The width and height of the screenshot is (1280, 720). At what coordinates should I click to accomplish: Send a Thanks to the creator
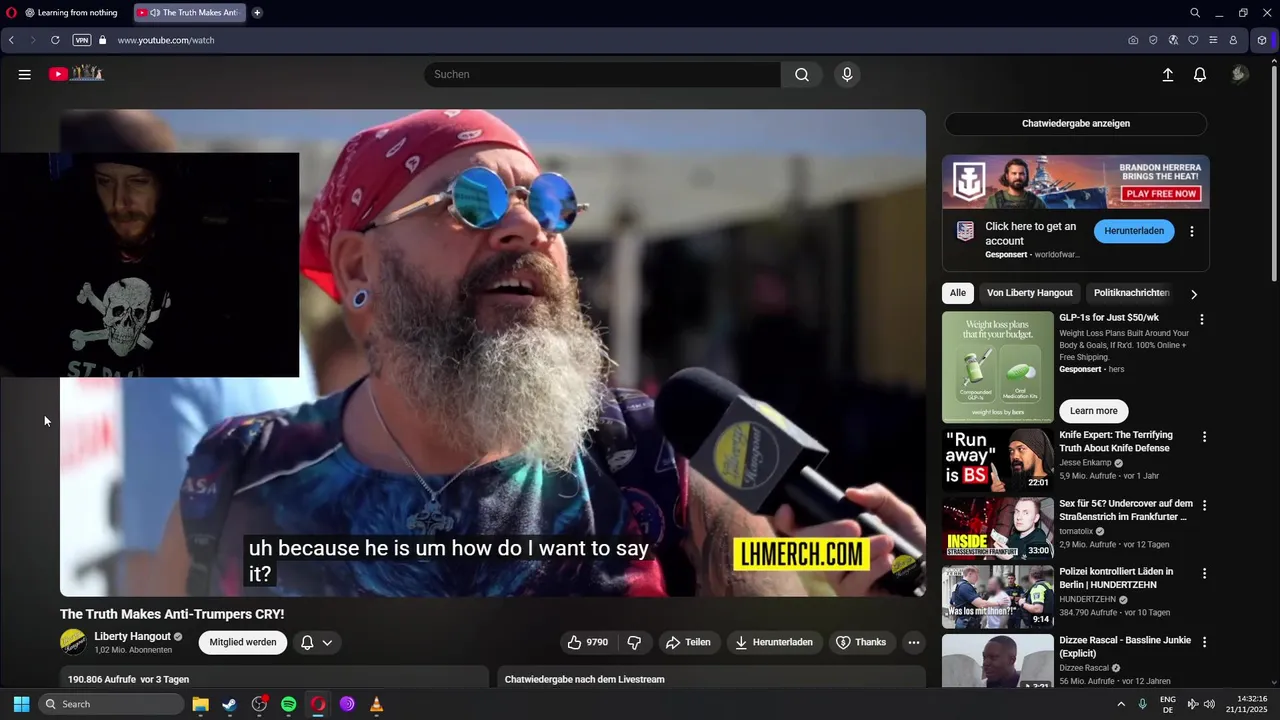(861, 642)
